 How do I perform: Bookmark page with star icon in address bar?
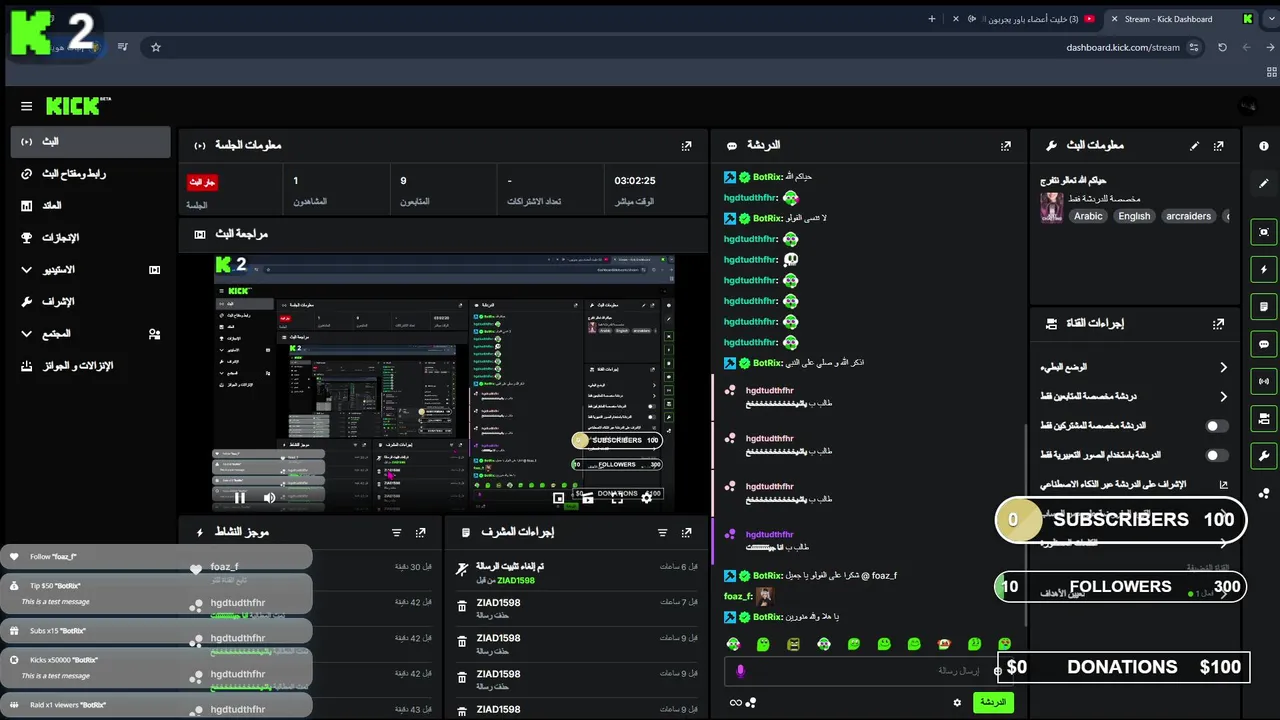[156, 47]
